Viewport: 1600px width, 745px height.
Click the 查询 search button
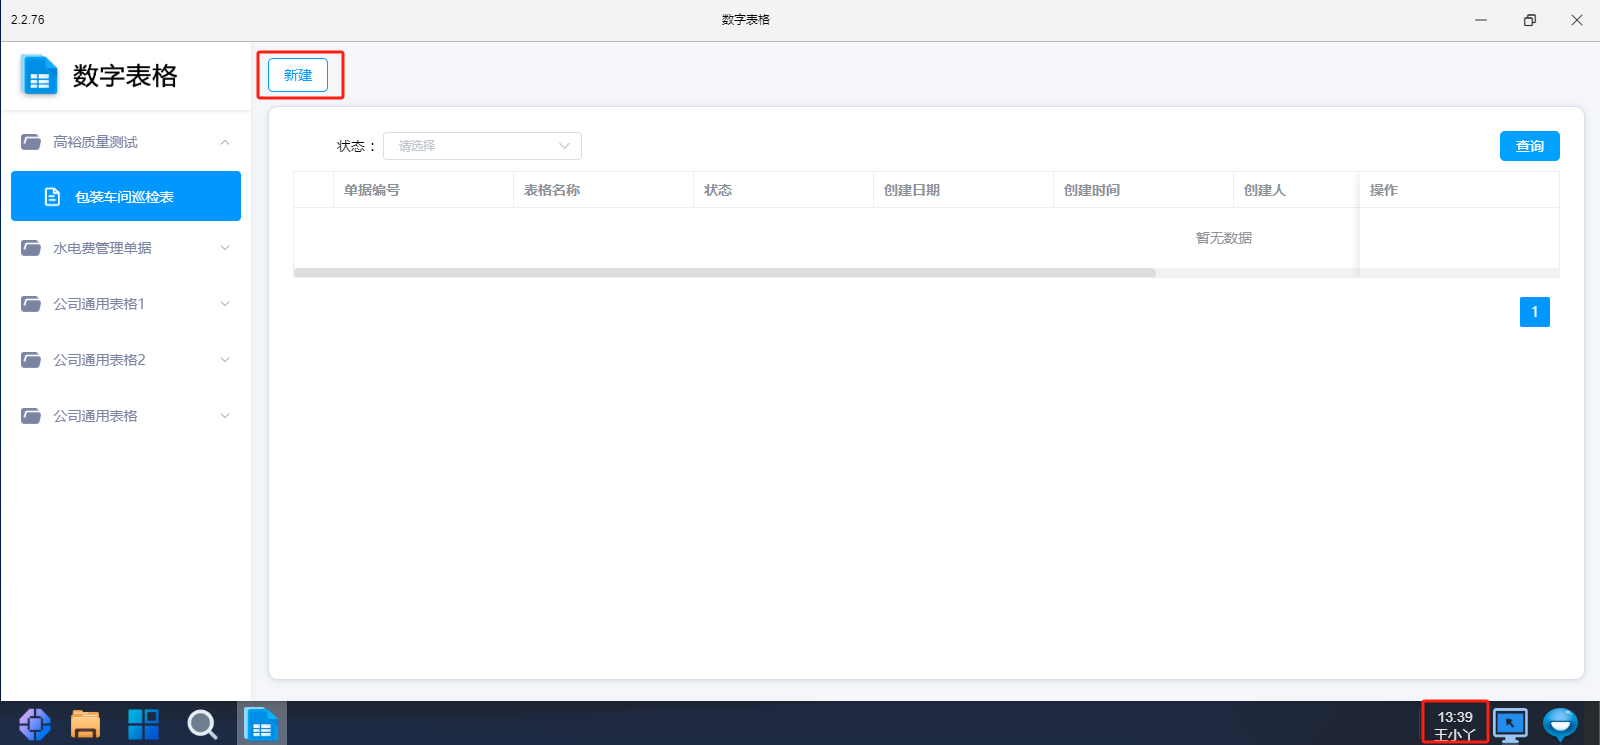(1529, 146)
